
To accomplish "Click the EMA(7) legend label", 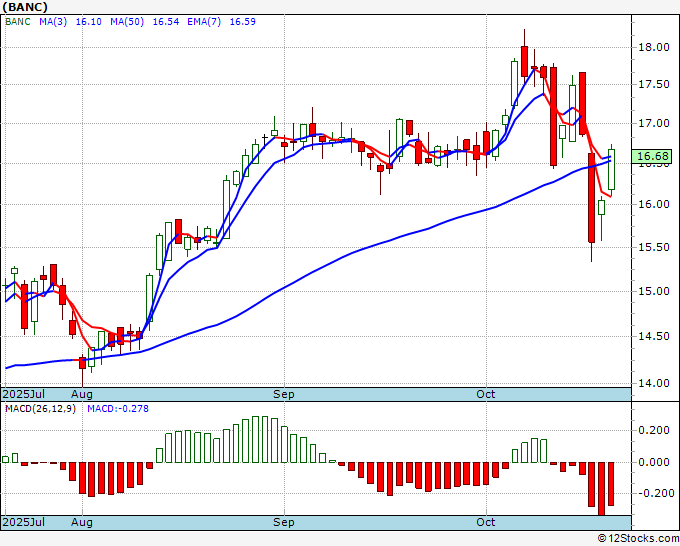I will click(204, 21).
